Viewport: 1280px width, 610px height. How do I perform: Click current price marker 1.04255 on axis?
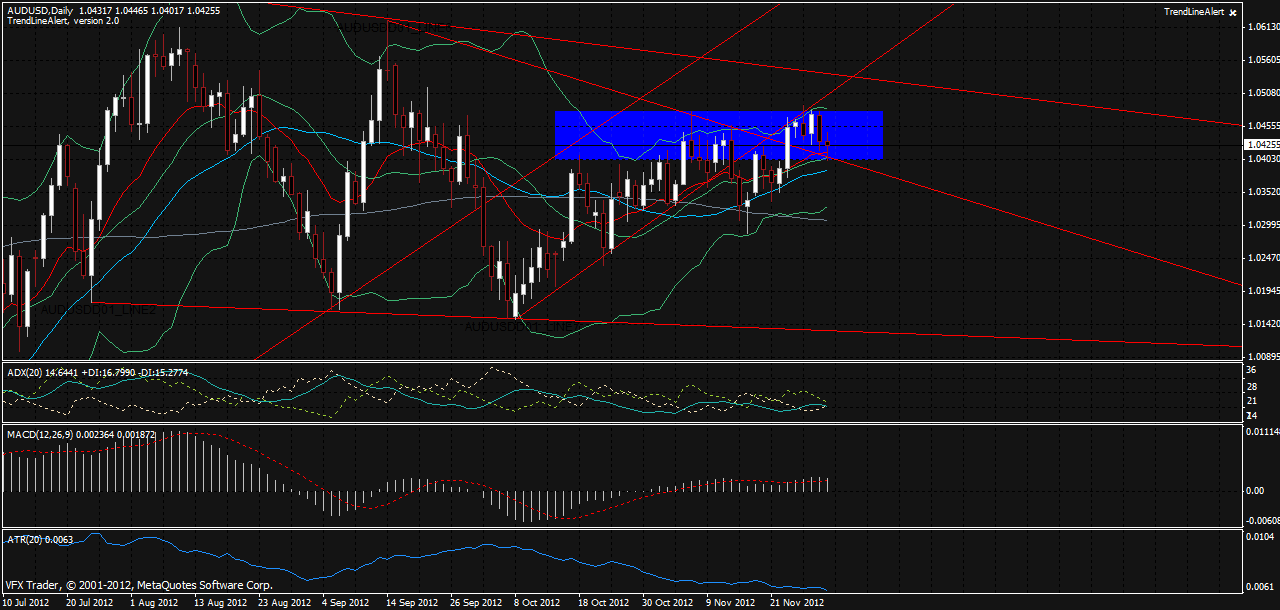coord(1260,144)
